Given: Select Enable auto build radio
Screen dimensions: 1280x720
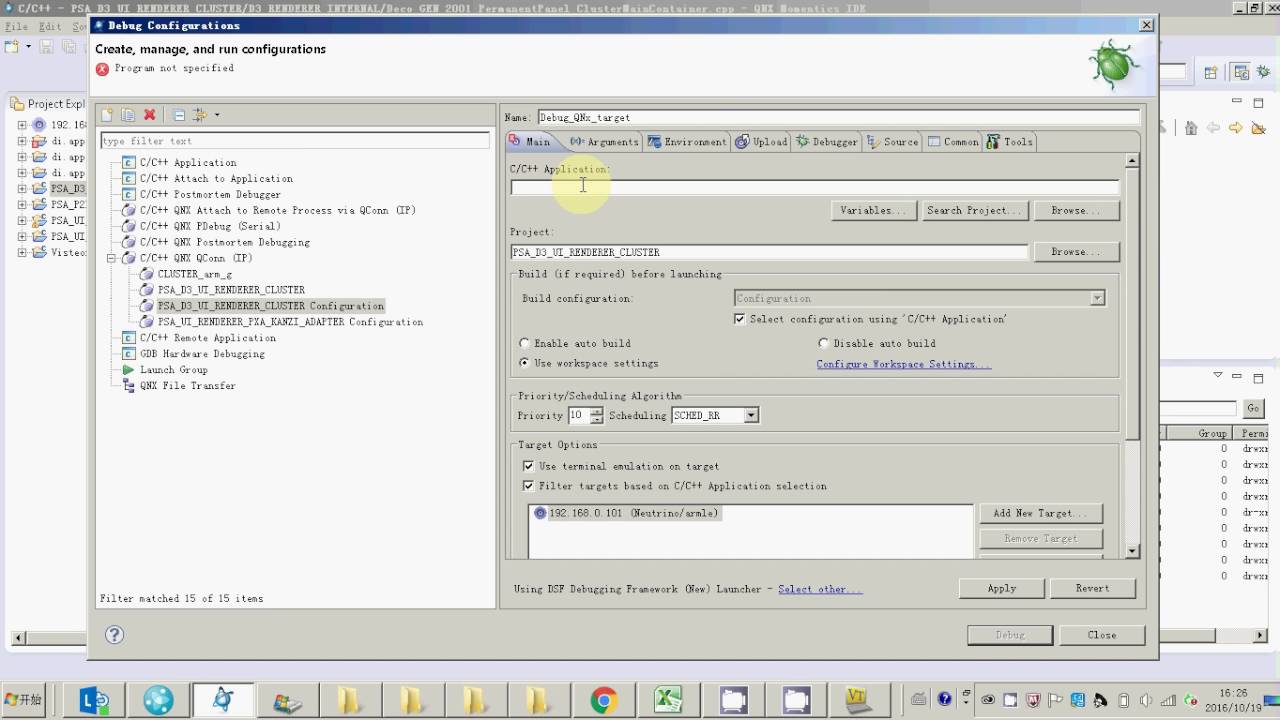Looking at the screenshot, I should pos(524,343).
